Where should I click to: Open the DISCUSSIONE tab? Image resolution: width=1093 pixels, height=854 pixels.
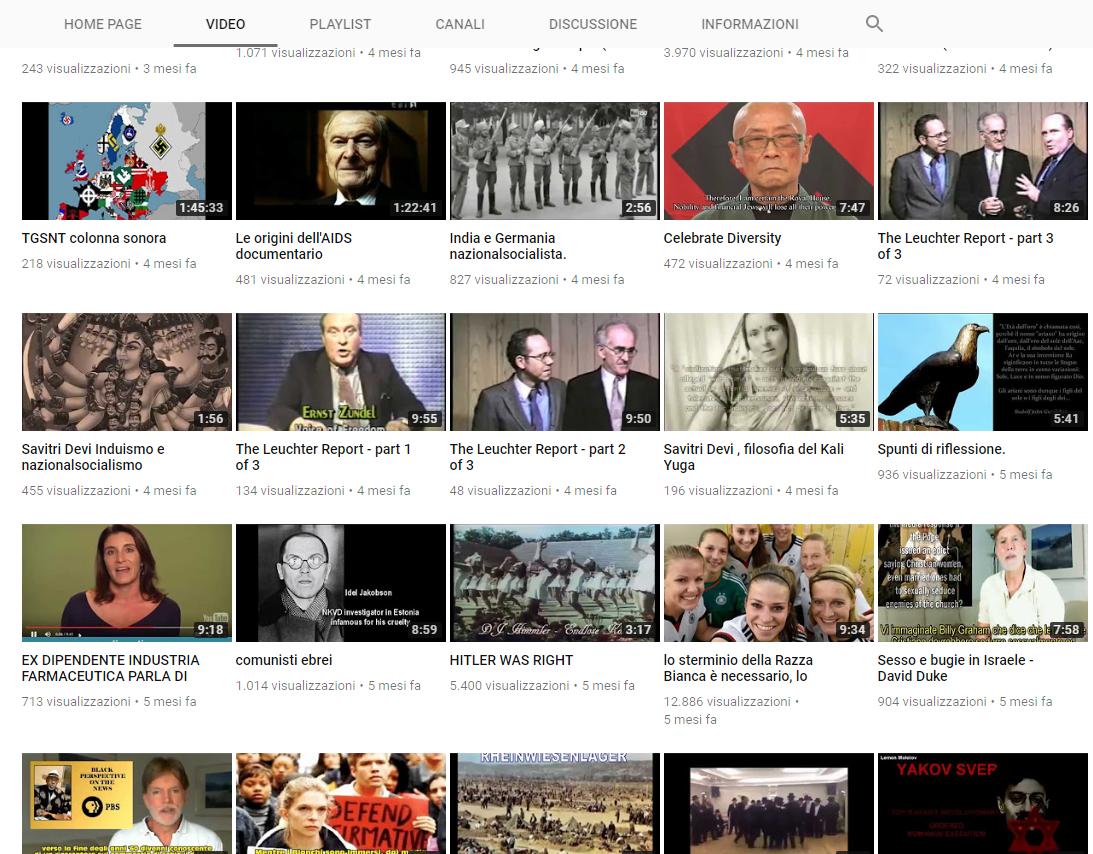593,24
